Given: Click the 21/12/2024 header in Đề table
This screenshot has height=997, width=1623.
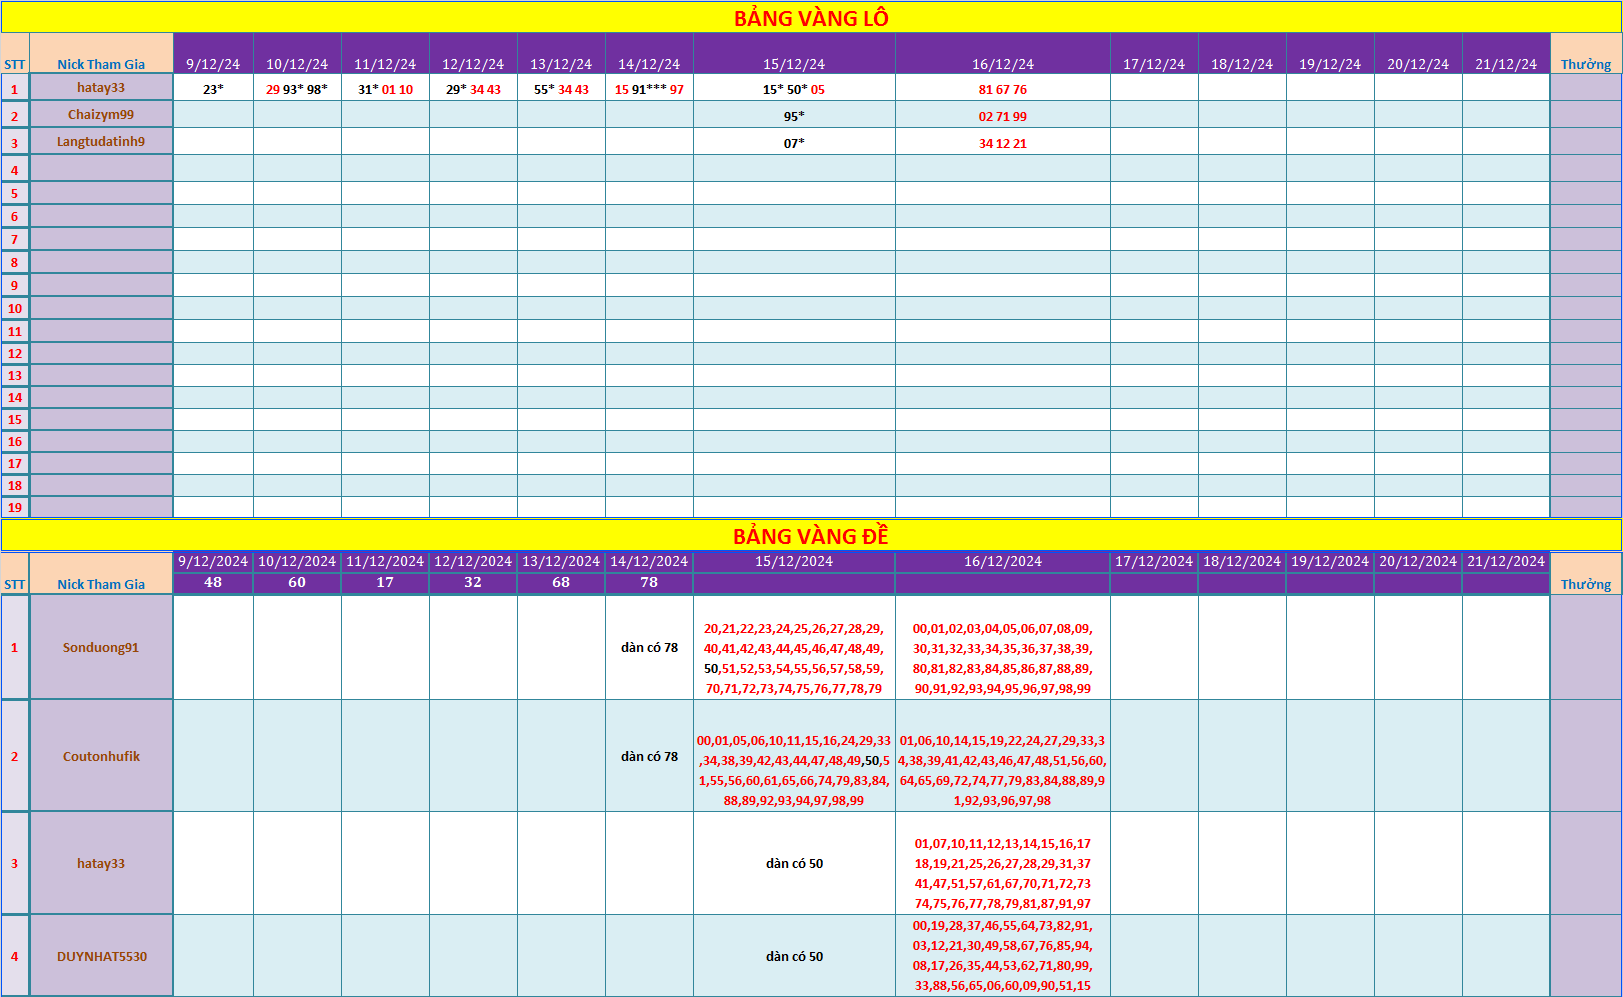Looking at the screenshot, I should [x=1506, y=561].
